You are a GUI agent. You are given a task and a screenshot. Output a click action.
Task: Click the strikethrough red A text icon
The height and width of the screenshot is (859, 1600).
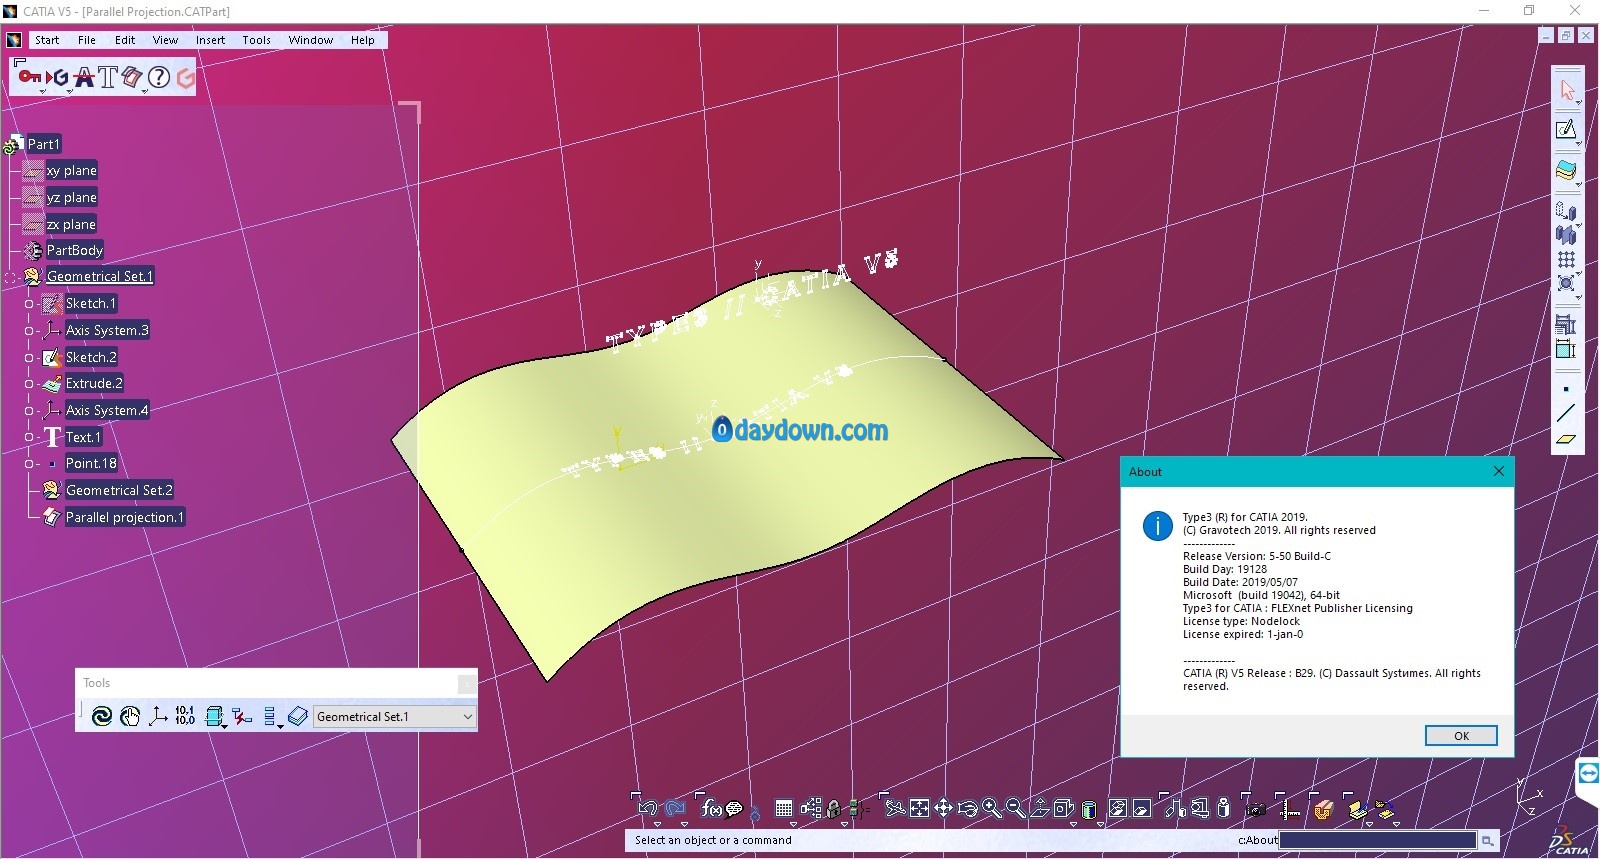84,77
